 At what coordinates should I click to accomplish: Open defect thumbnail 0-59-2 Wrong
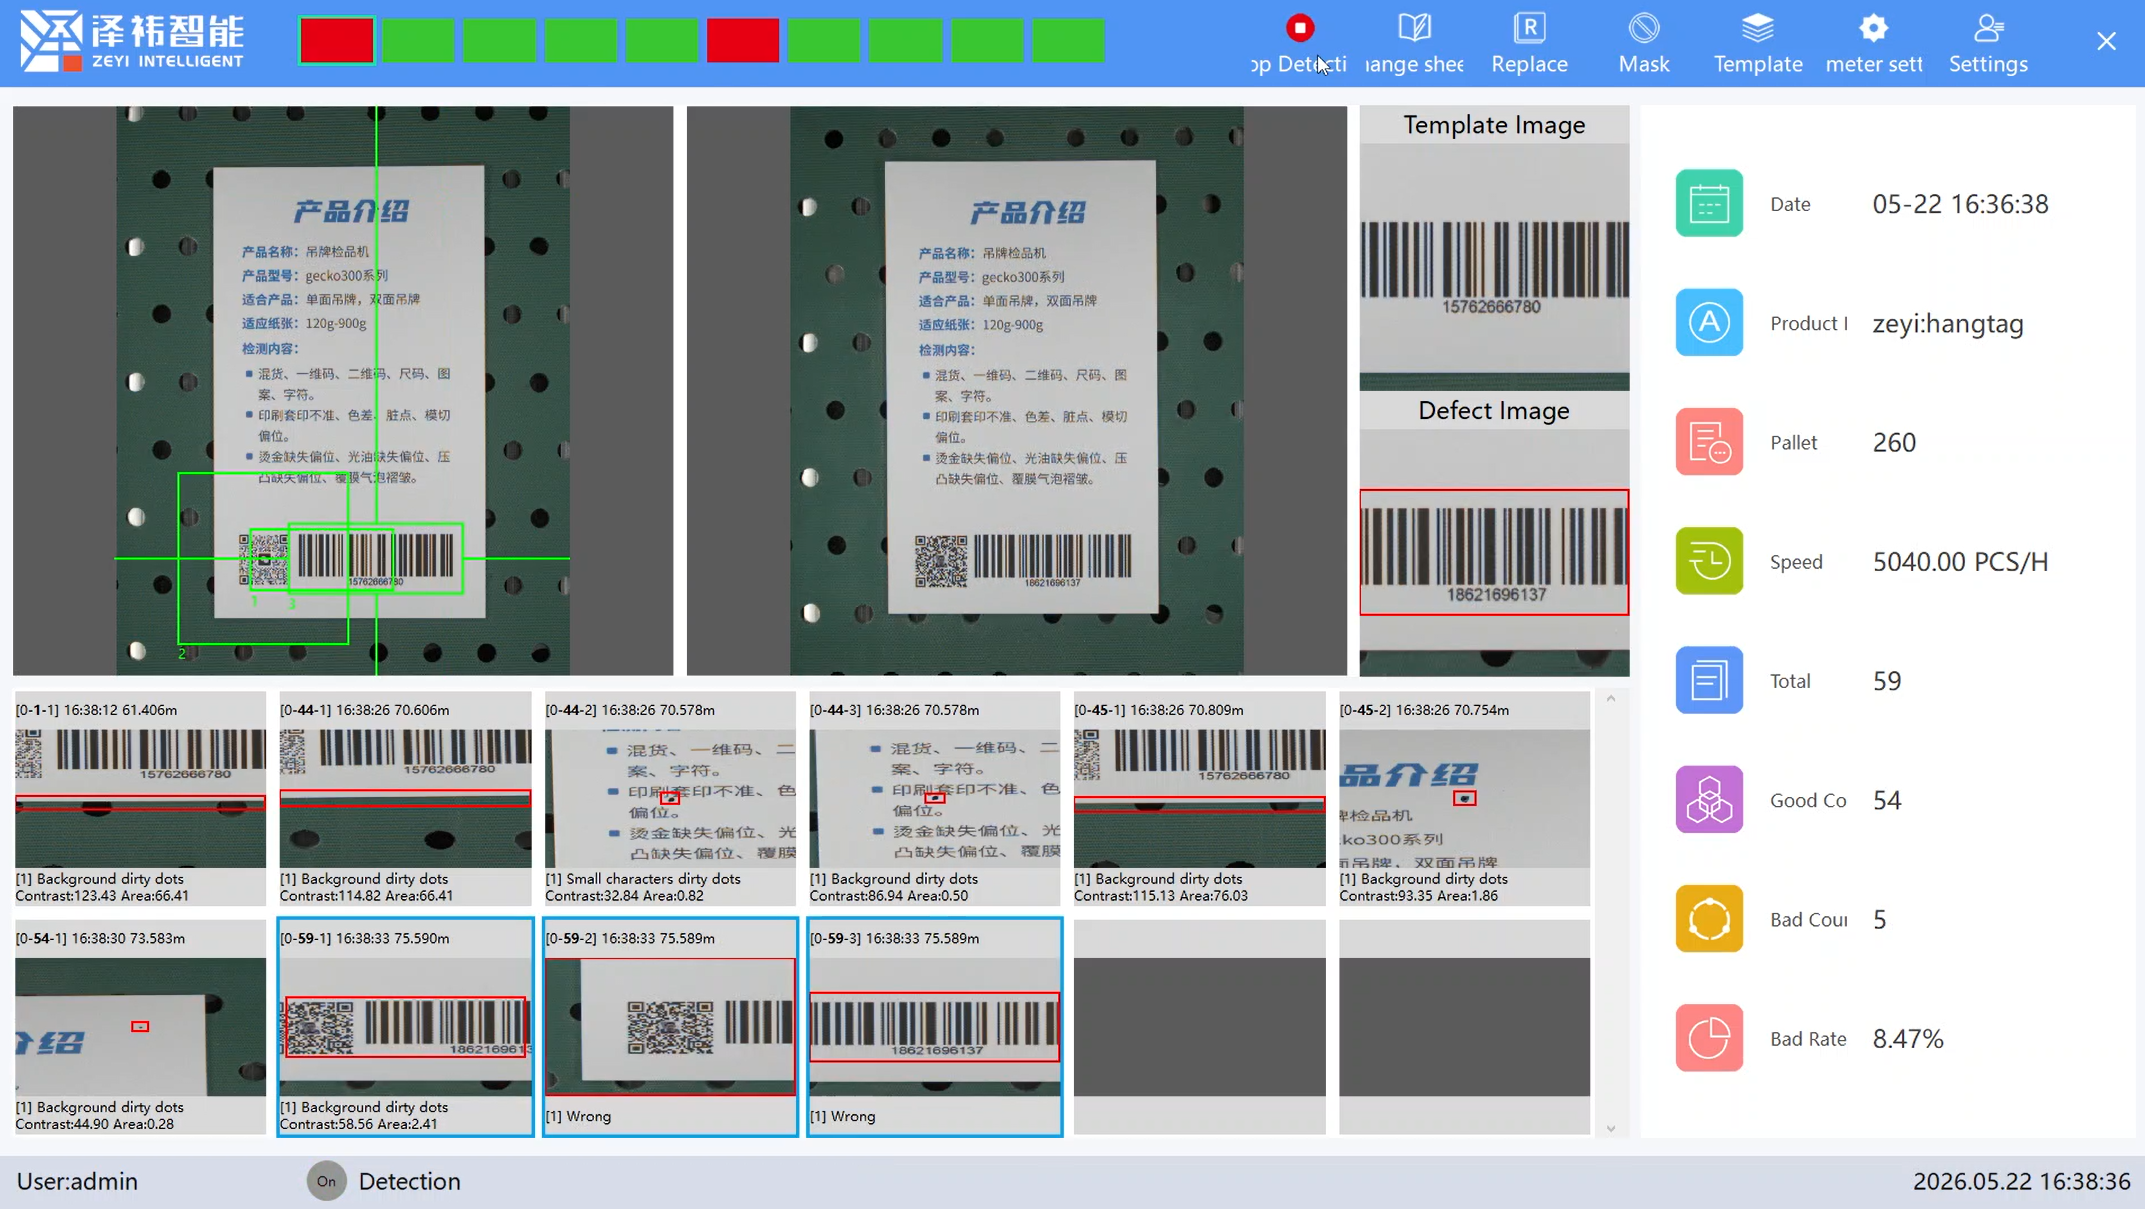coord(670,1027)
